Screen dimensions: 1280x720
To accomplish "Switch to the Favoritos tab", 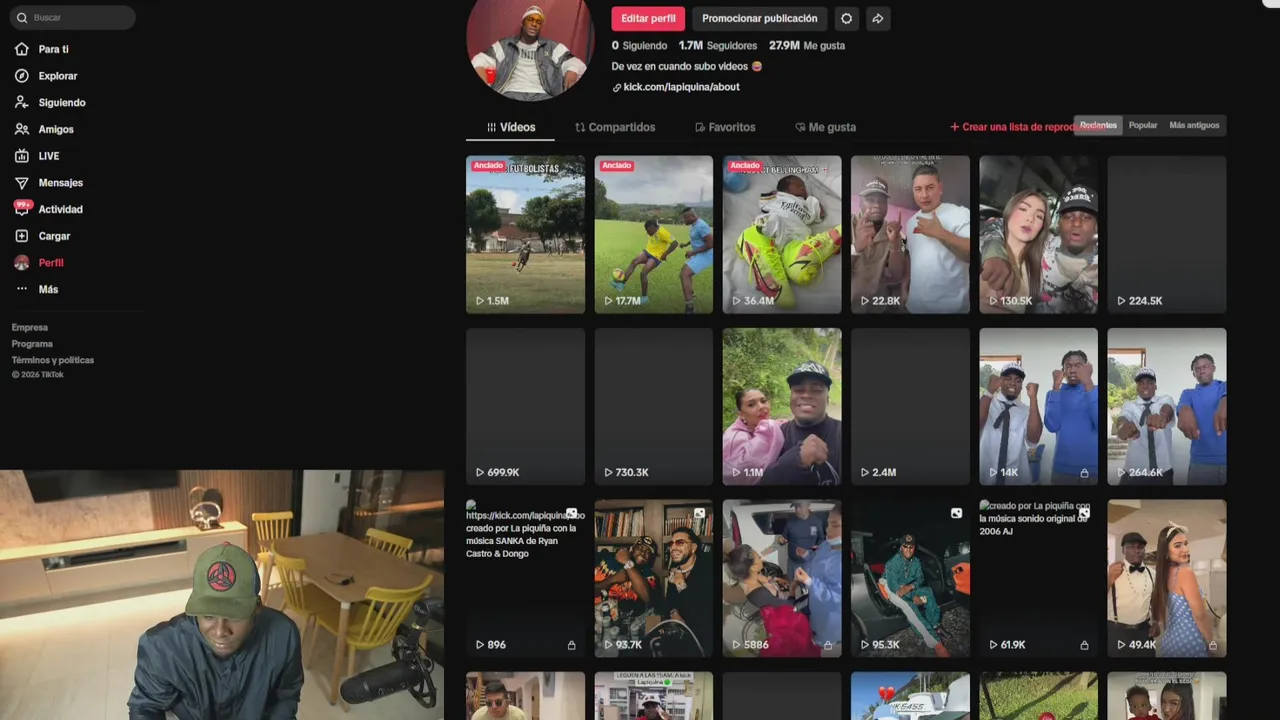I will [725, 127].
